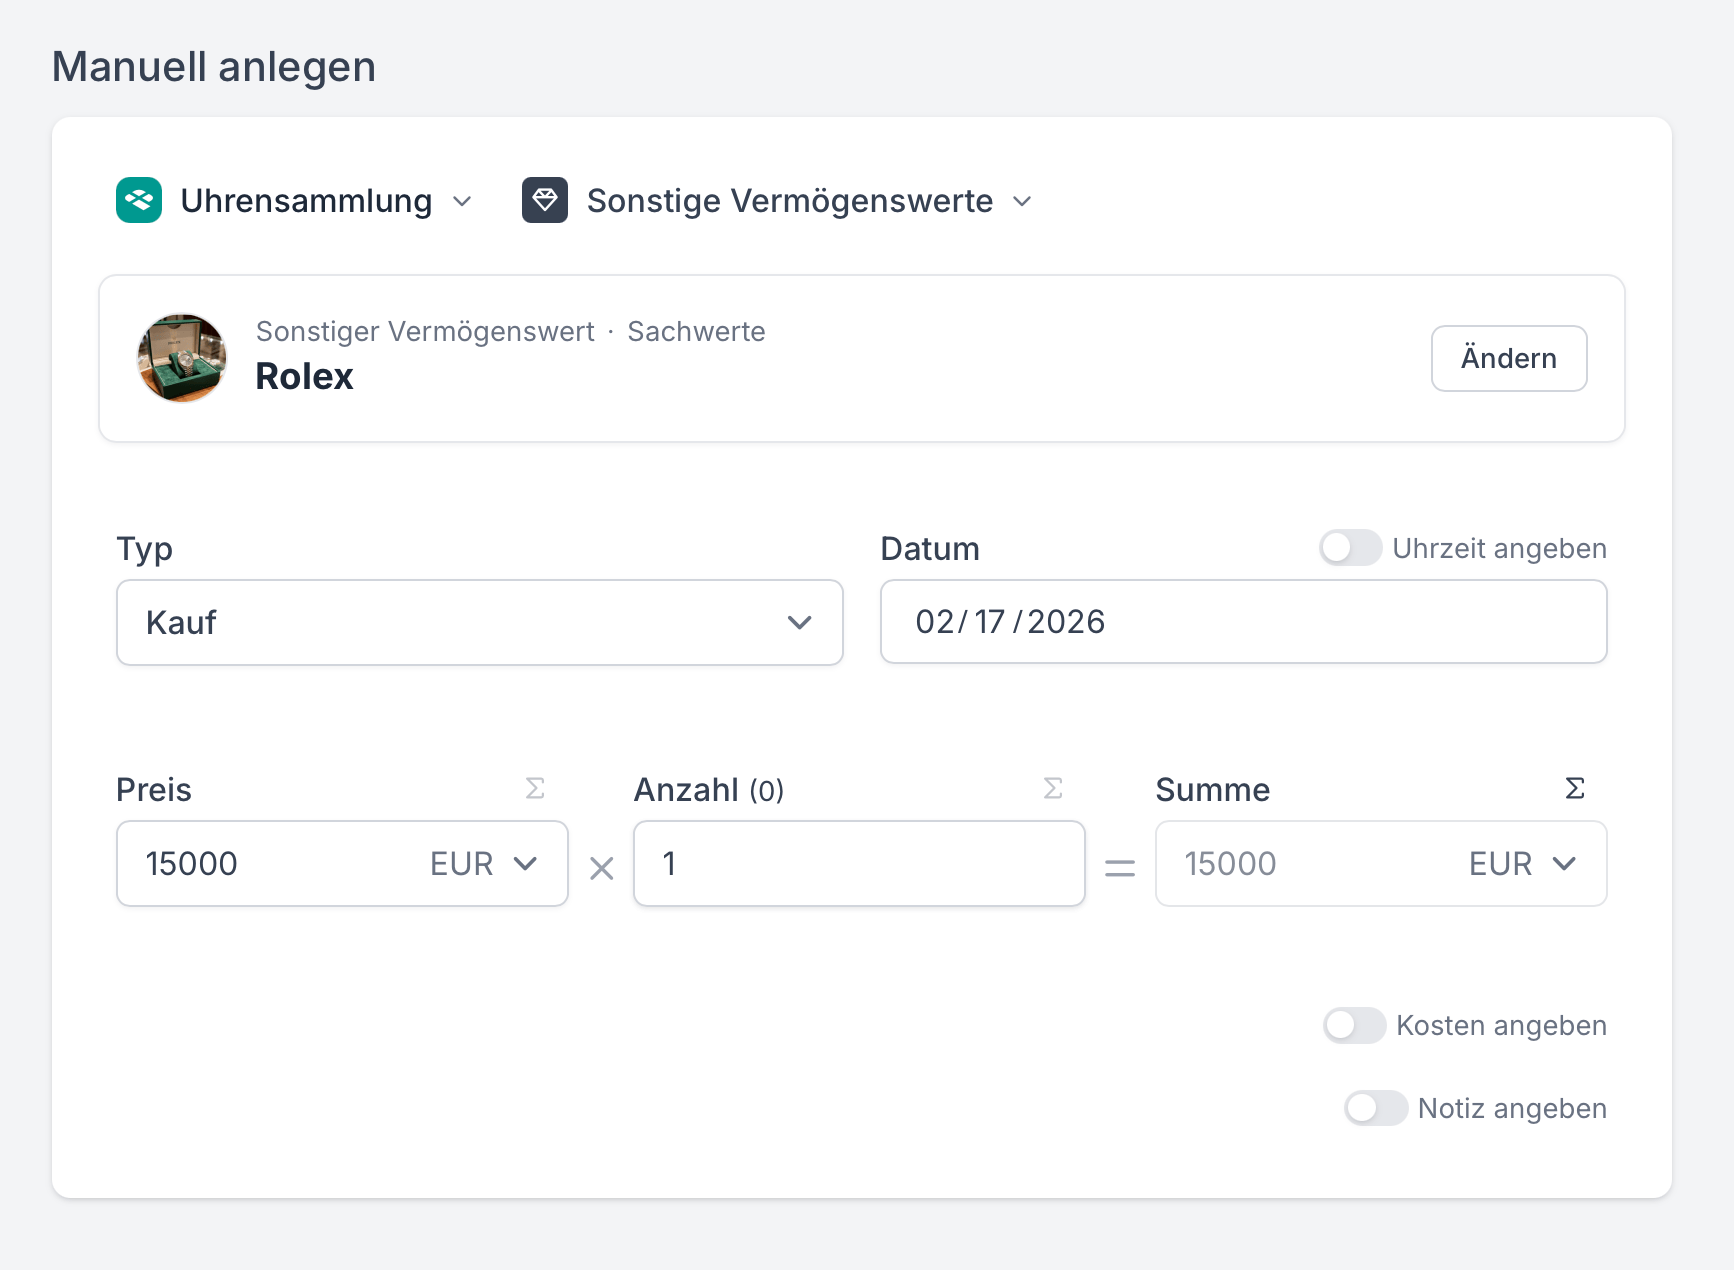Click the multiplication sign between Preis and Anzahl
The width and height of the screenshot is (1734, 1270).
(x=602, y=868)
